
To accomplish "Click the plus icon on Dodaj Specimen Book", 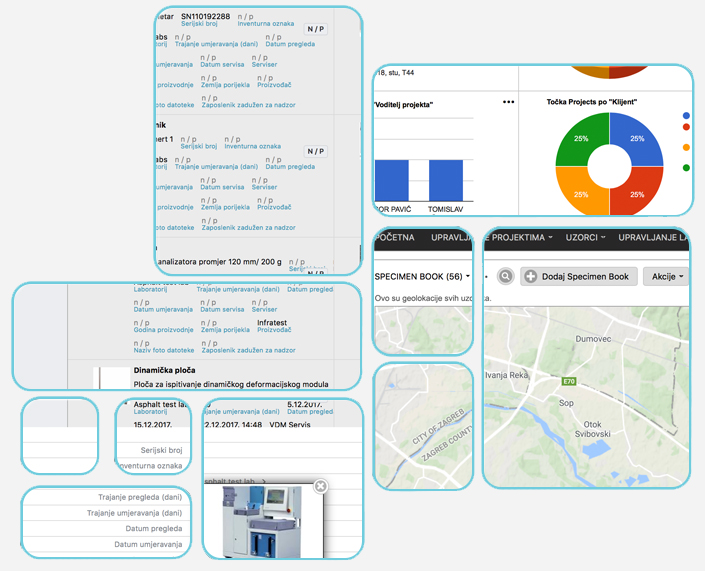I will (x=531, y=276).
